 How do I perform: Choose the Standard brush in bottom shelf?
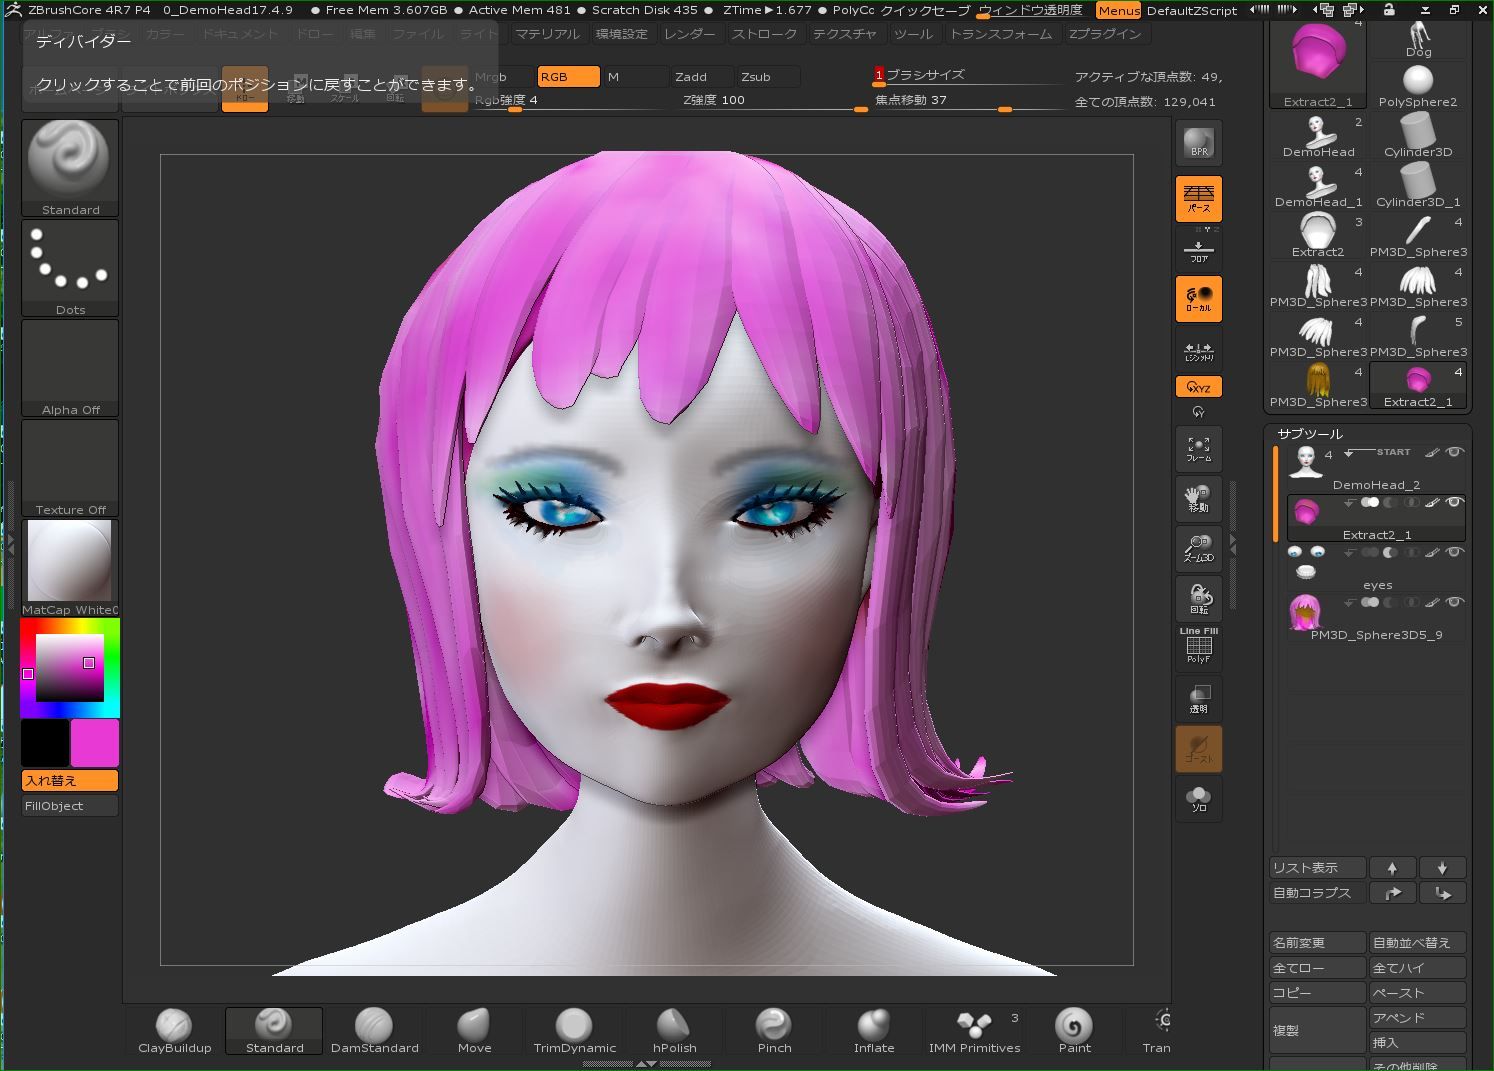point(274,1032)
